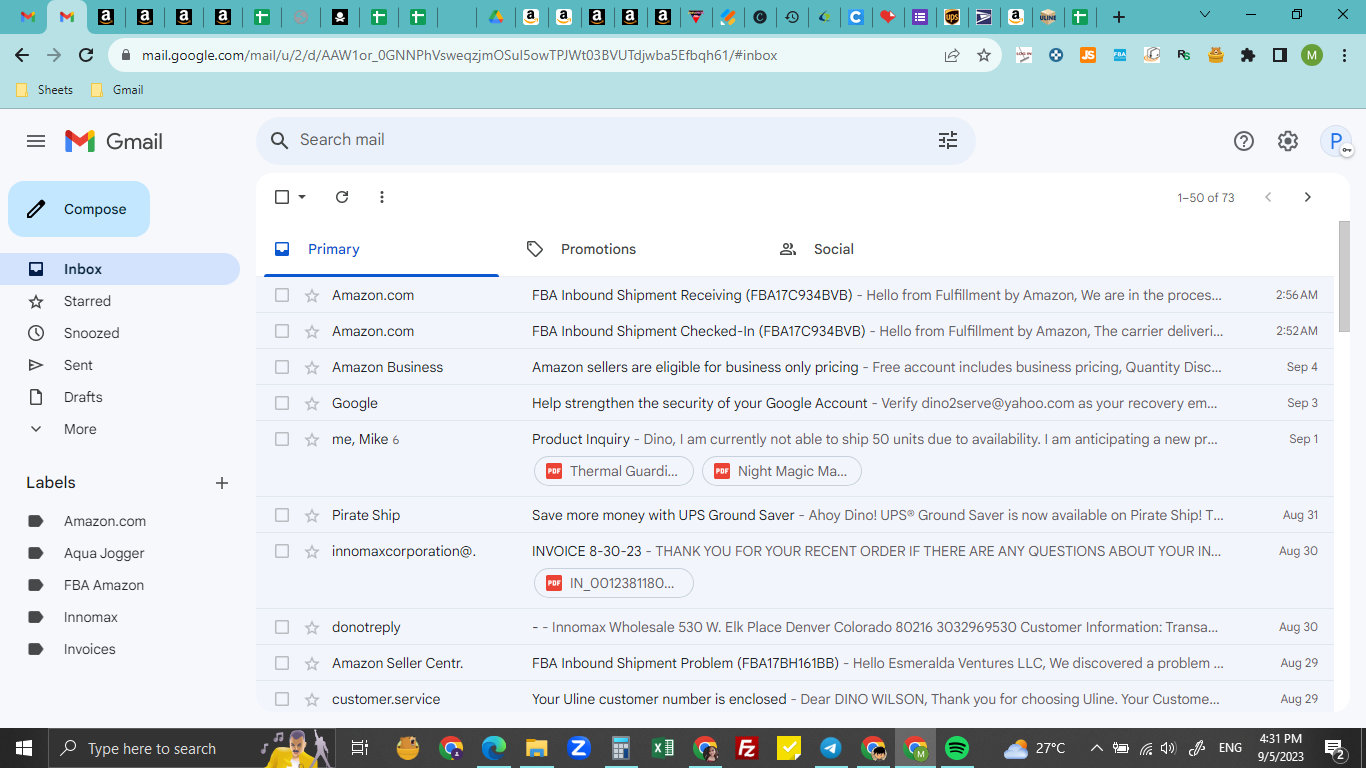Image resolution: width=1366 pixels, height=768 pixels.
Task: Open the Sheets bookmark folder
Action: pyautogui.click(x=45, y=90)
